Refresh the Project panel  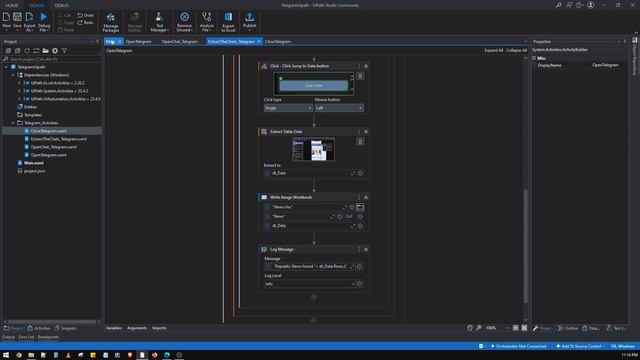tap(27, 51)
